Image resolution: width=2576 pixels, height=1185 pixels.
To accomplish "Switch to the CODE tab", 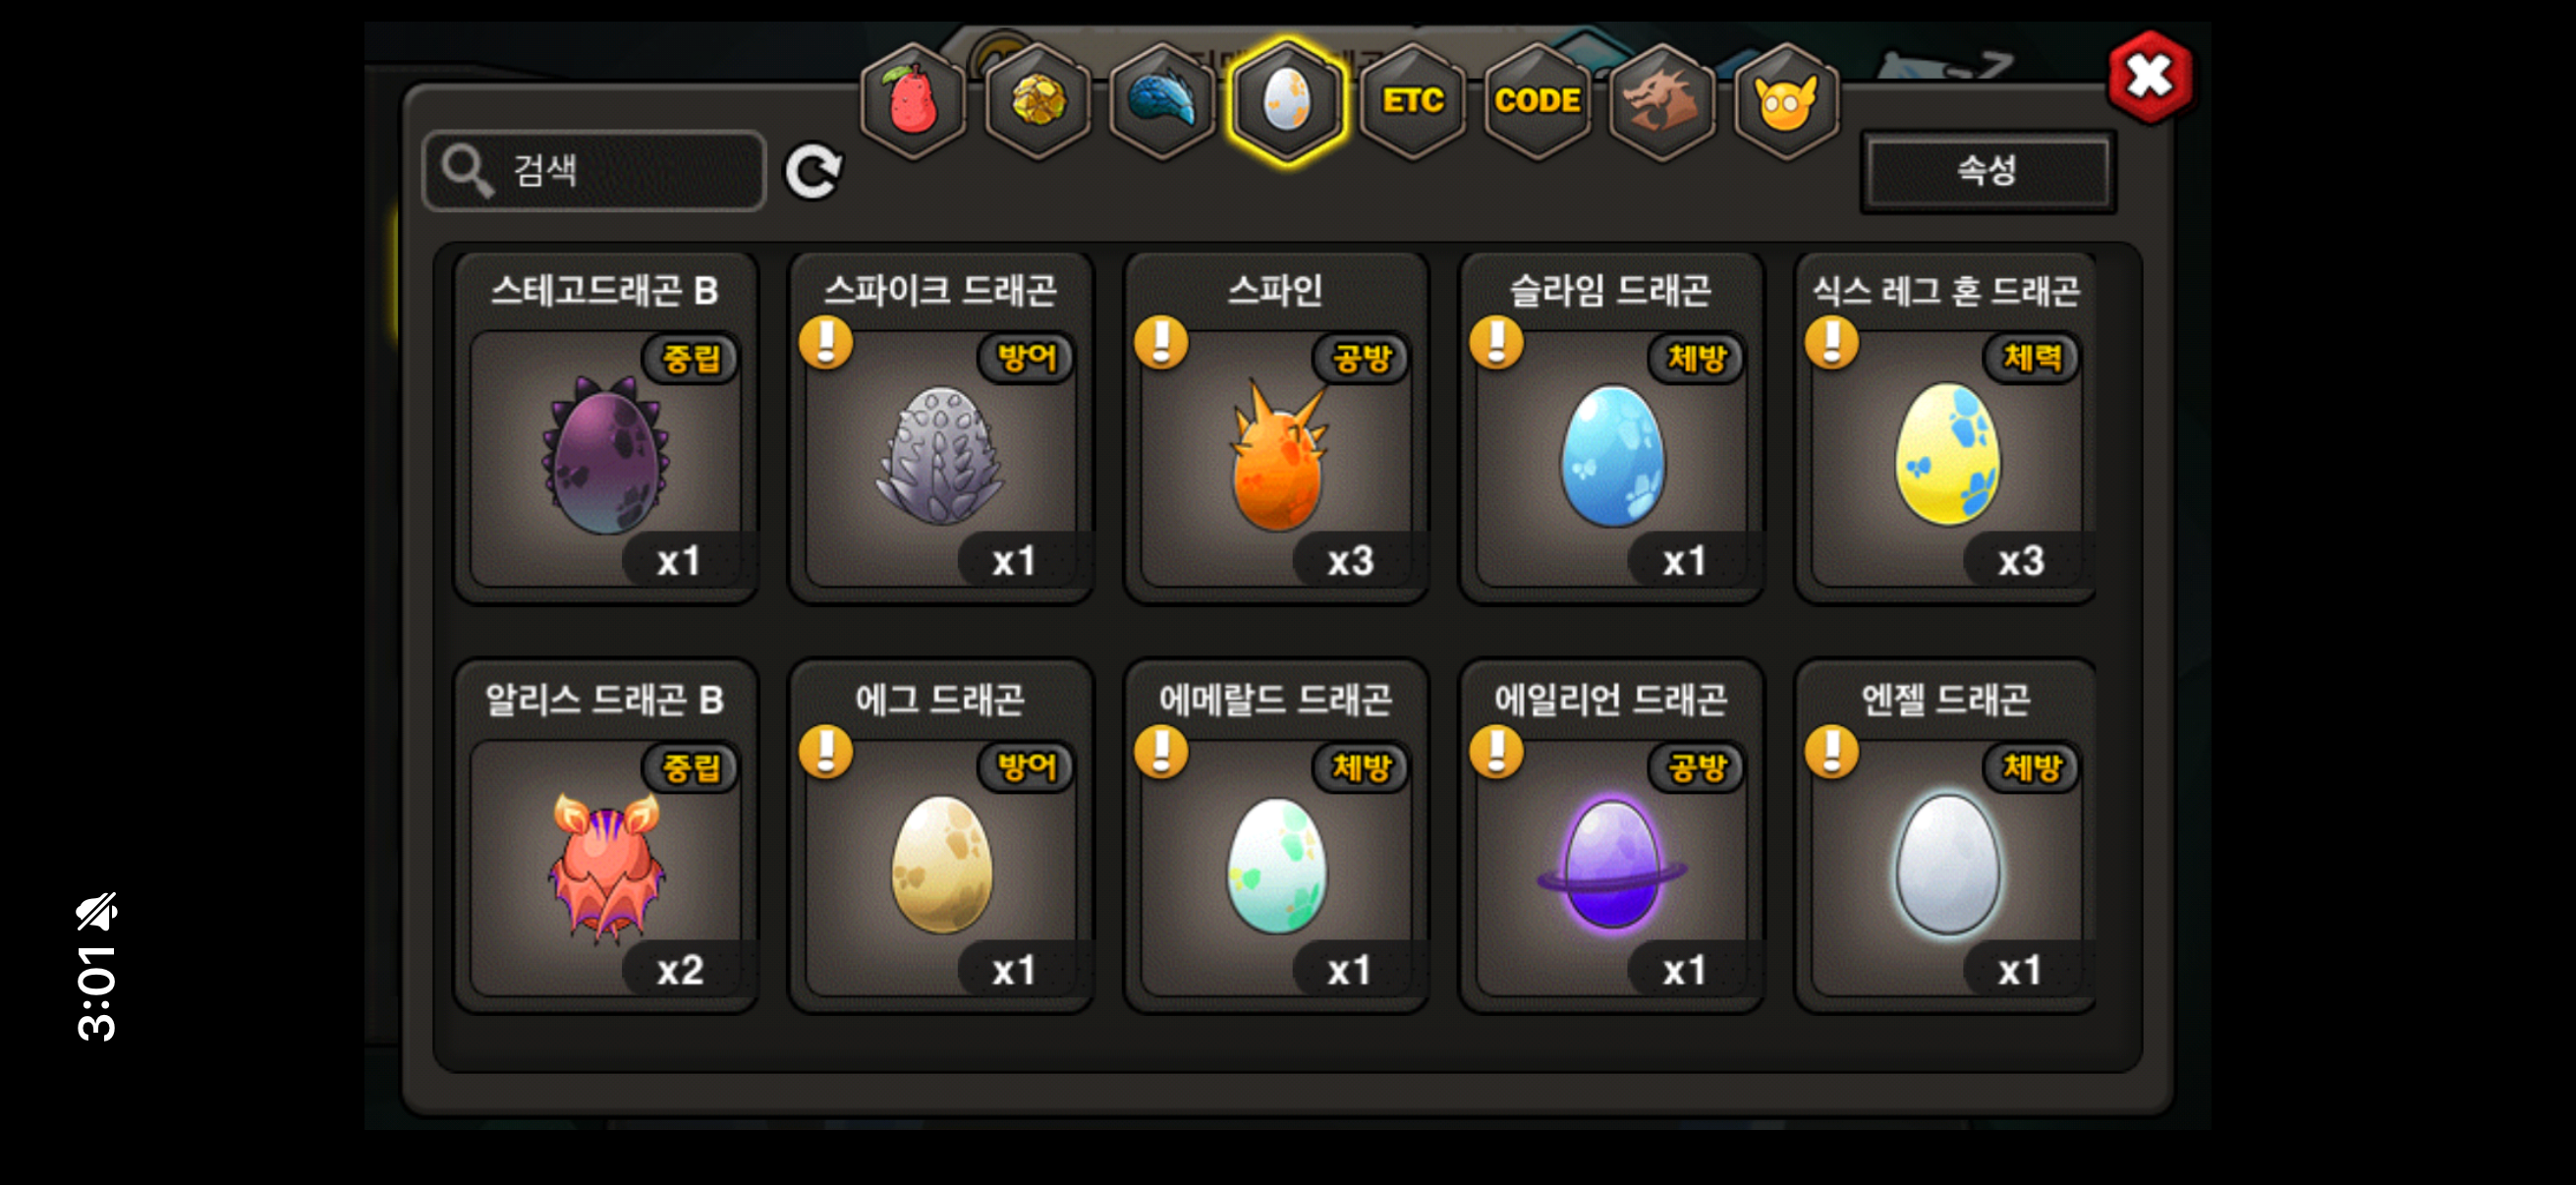I will tap(1537, 102).
